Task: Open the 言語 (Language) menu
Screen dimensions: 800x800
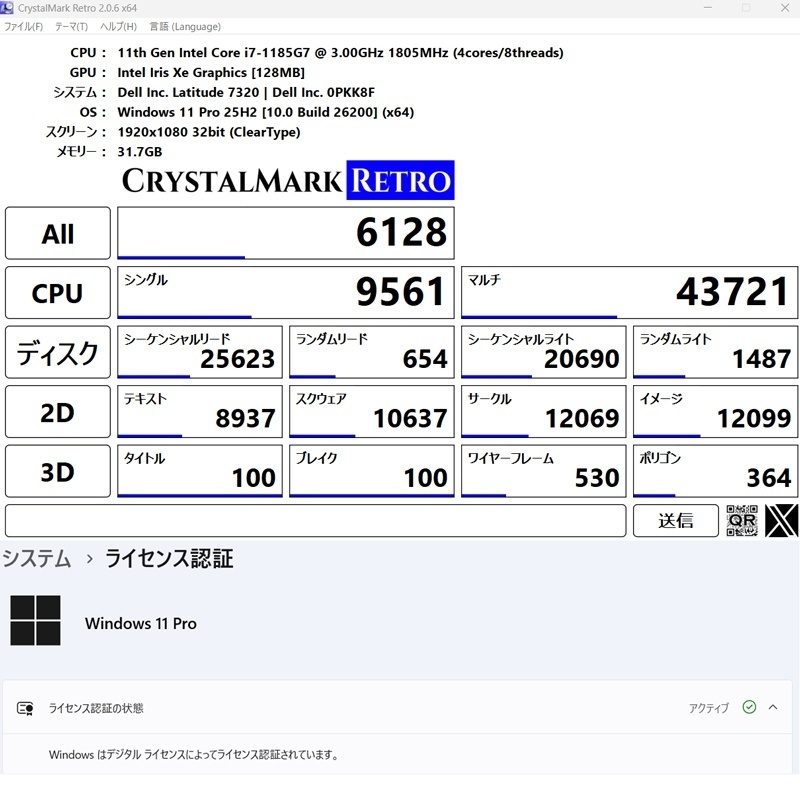Action: 185,27
